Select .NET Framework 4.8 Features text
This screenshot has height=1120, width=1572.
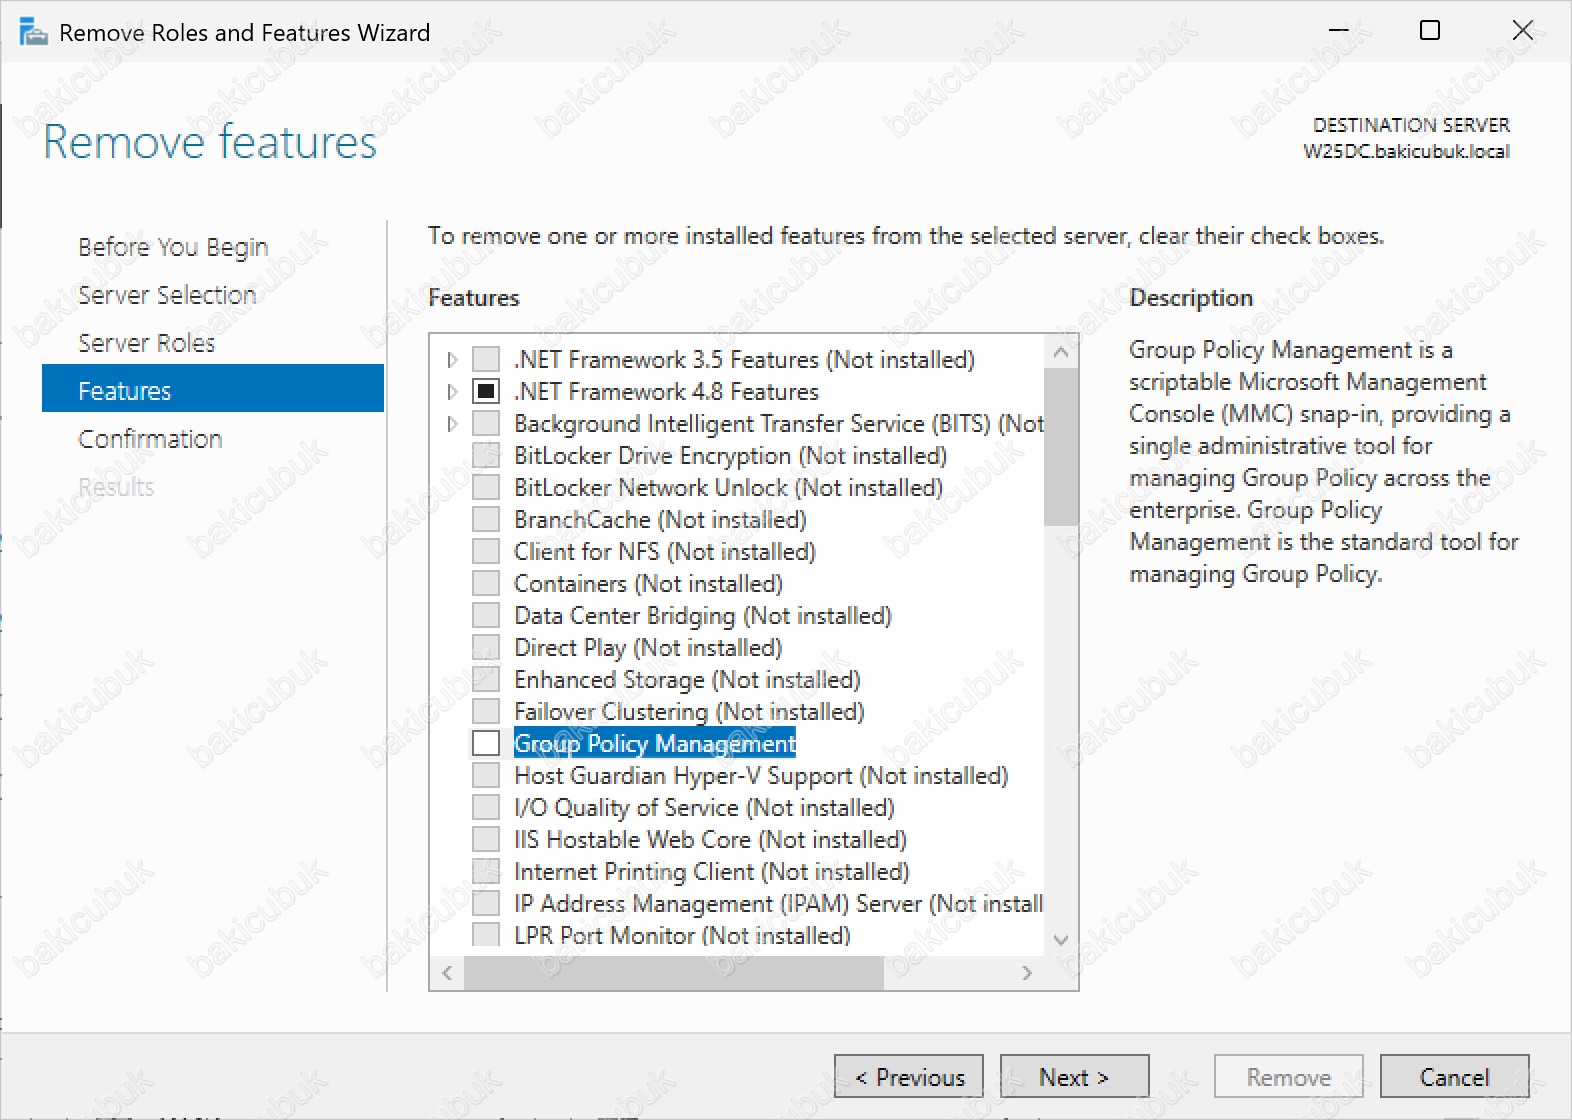666,392
